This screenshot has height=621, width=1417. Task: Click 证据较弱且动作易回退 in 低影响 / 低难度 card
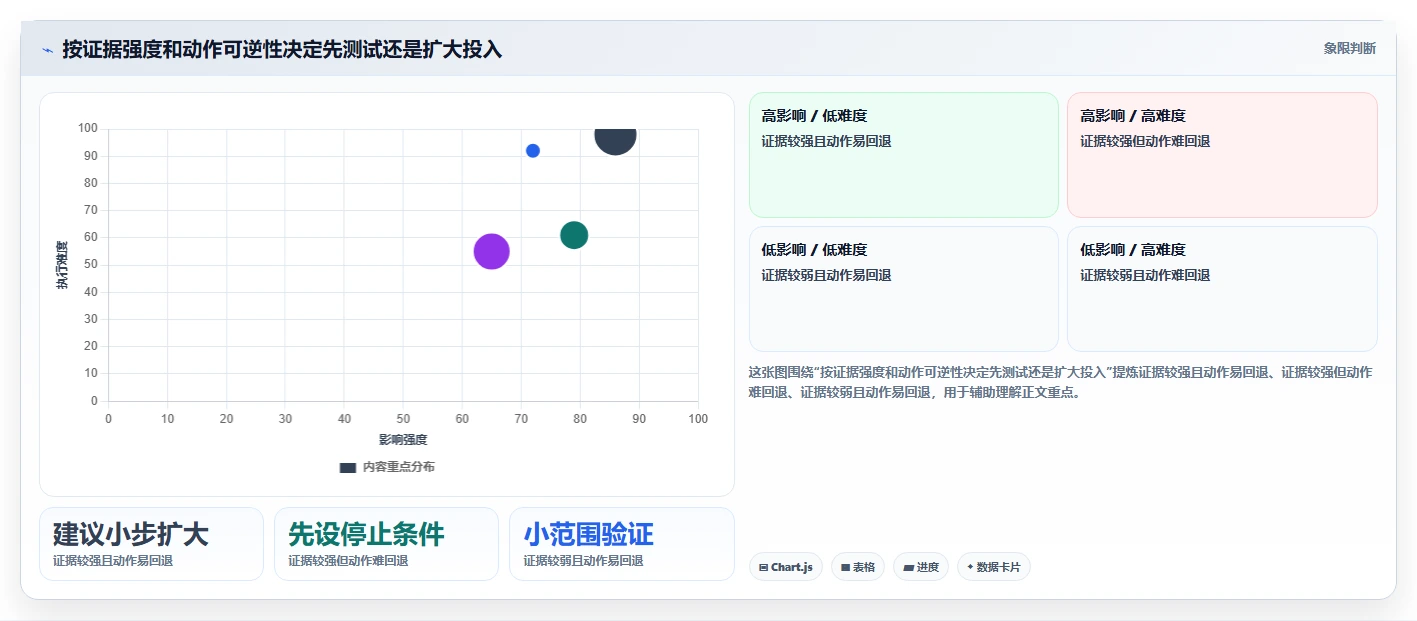coord(826,275)
